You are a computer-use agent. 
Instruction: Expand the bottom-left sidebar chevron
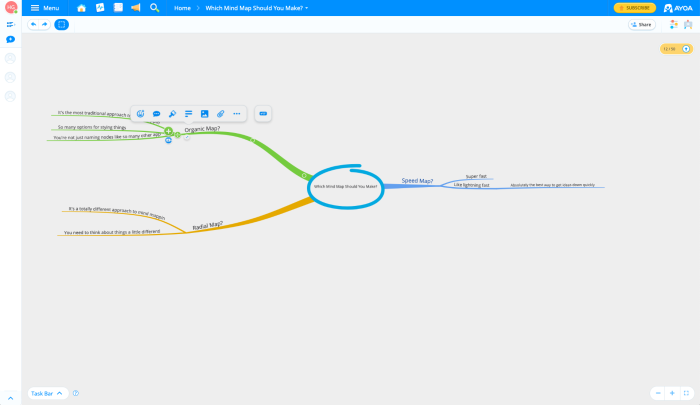tap(11, 398)
